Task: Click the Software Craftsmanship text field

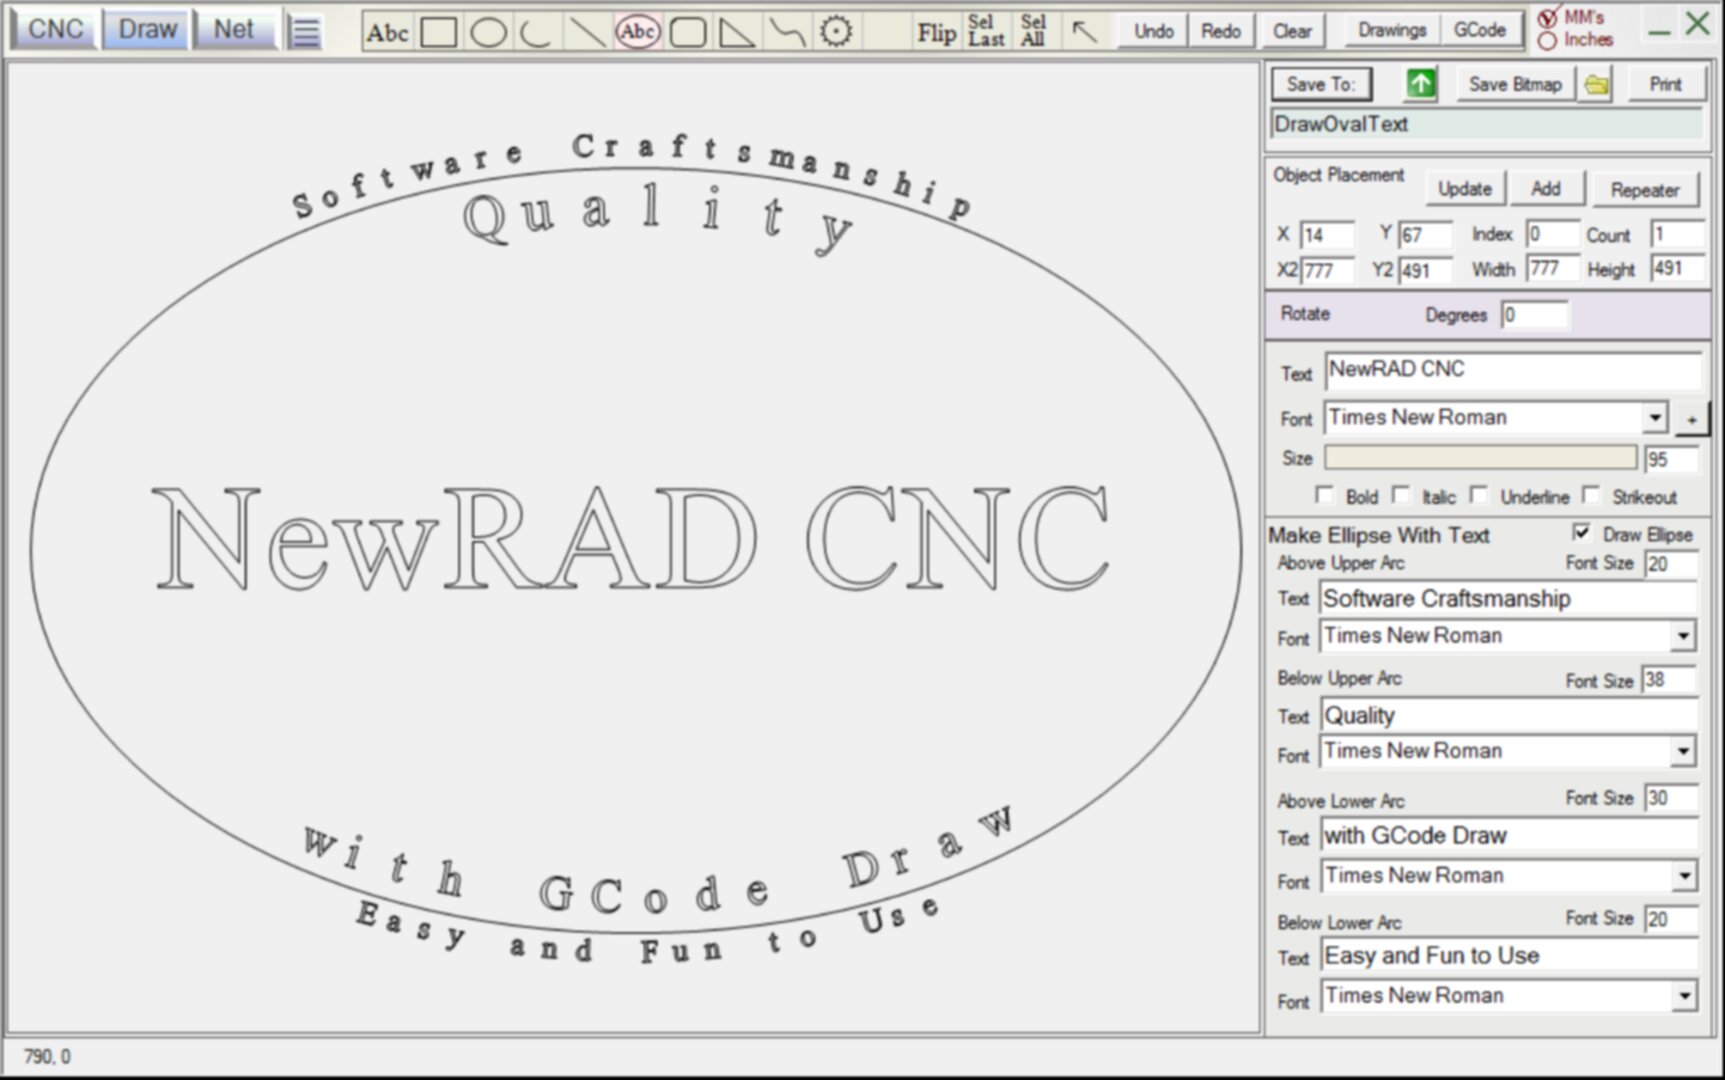Action: pos(1508,599)
